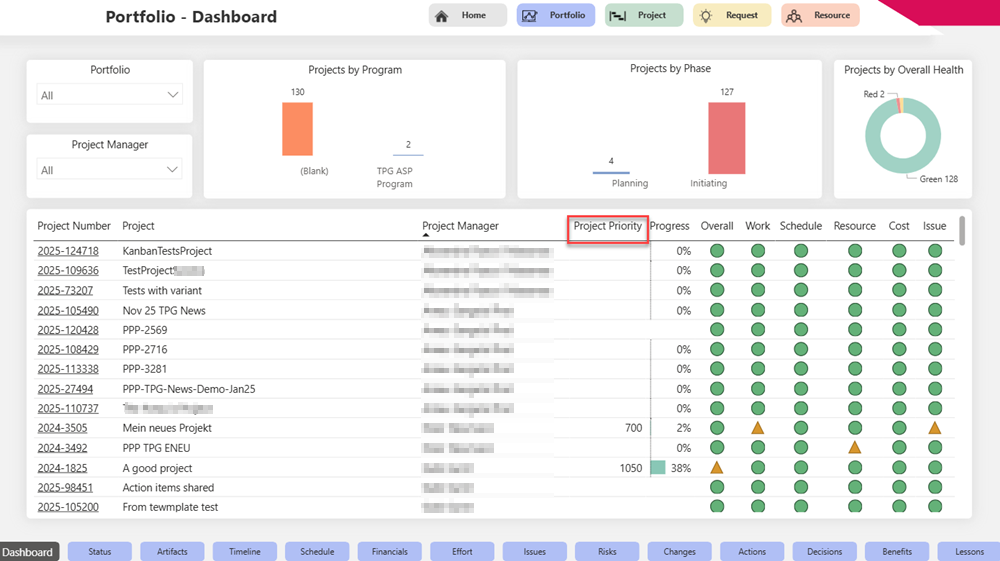This screenshot has width=1000, height=561.
Task: Open project link 2025-120428
Action: [68, 330]
